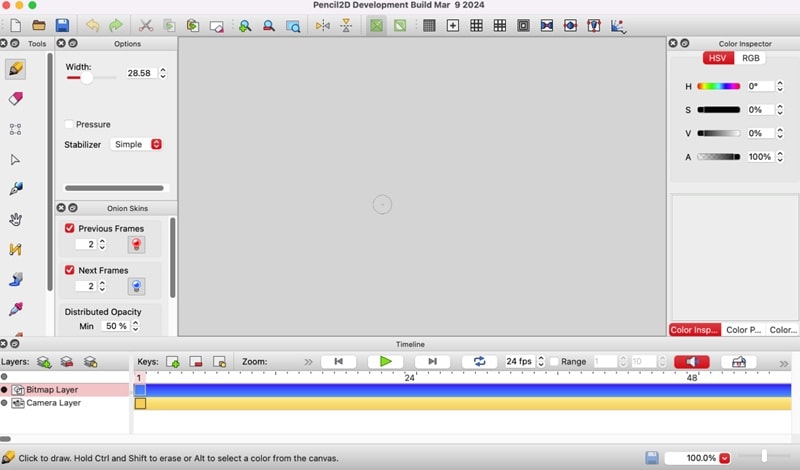The image size is (800, 470).
Task: Enable the Range playback checkbox
Action: pos(554,361)
